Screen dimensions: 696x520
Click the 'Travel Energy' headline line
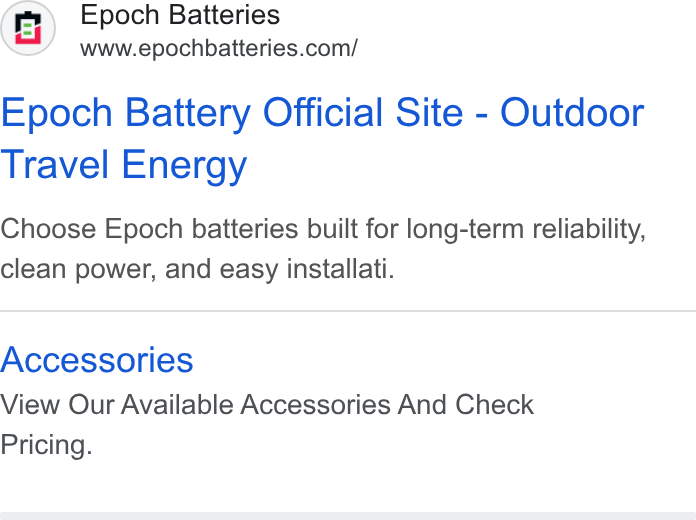(x=123, y=165)
